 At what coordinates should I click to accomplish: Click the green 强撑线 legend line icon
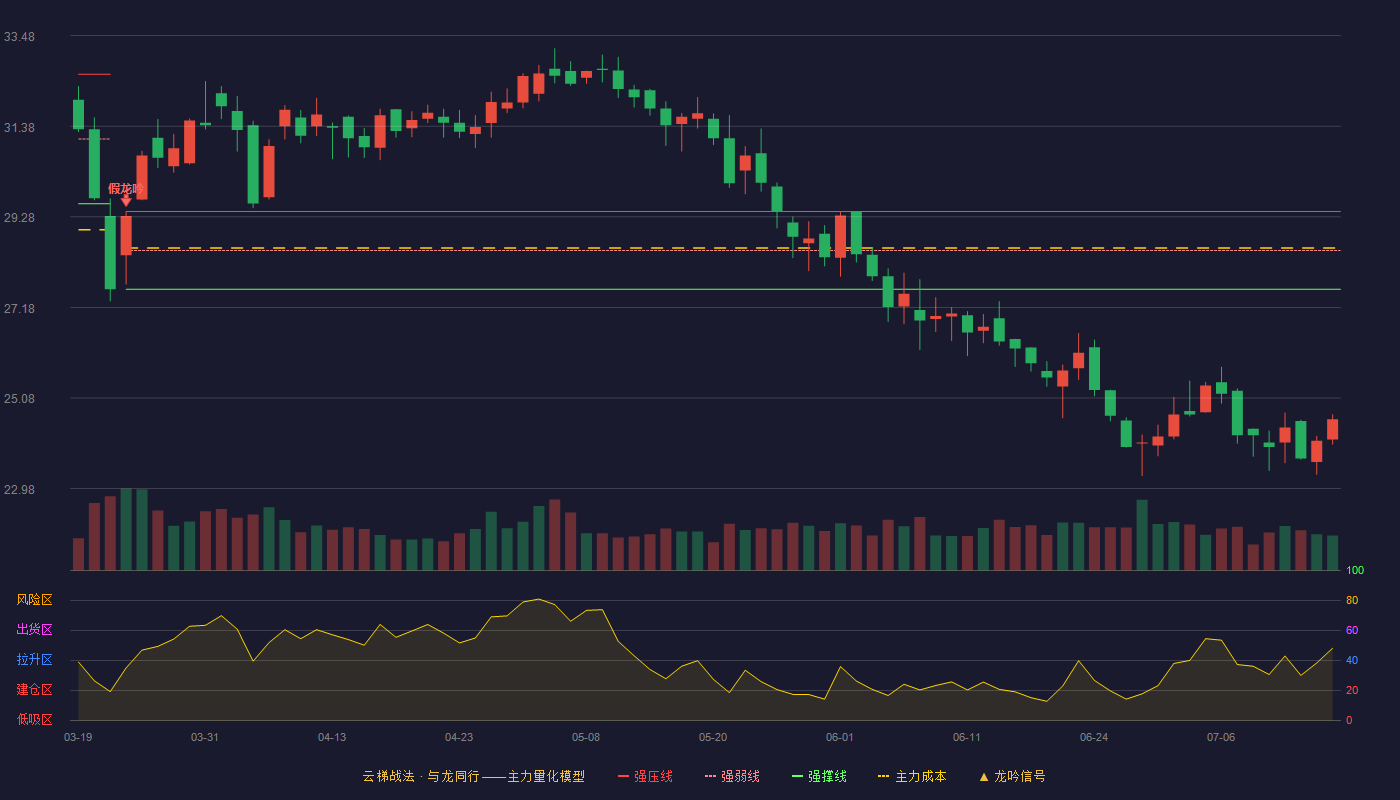[797, 777]
